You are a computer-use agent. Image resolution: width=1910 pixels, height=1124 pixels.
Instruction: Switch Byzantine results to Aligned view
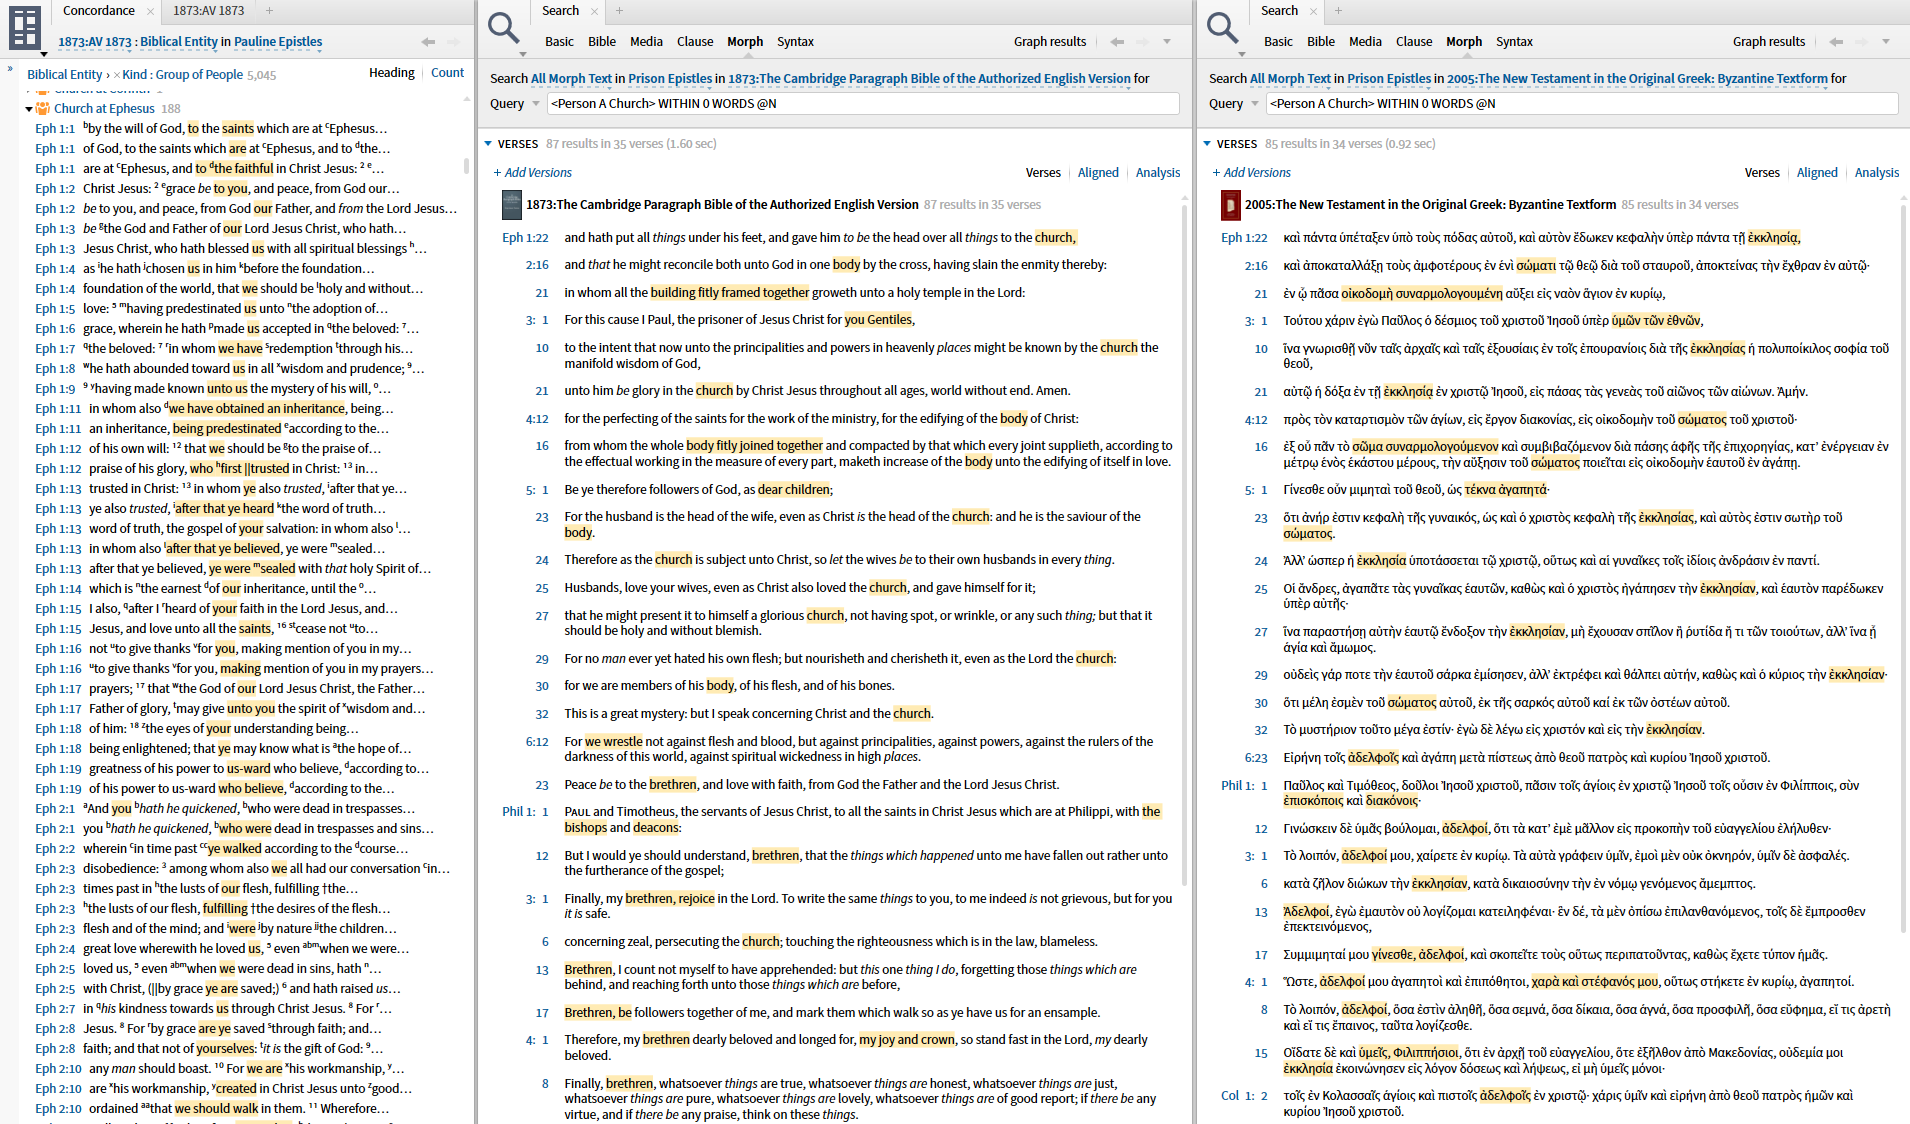(x=1817, y=173)
